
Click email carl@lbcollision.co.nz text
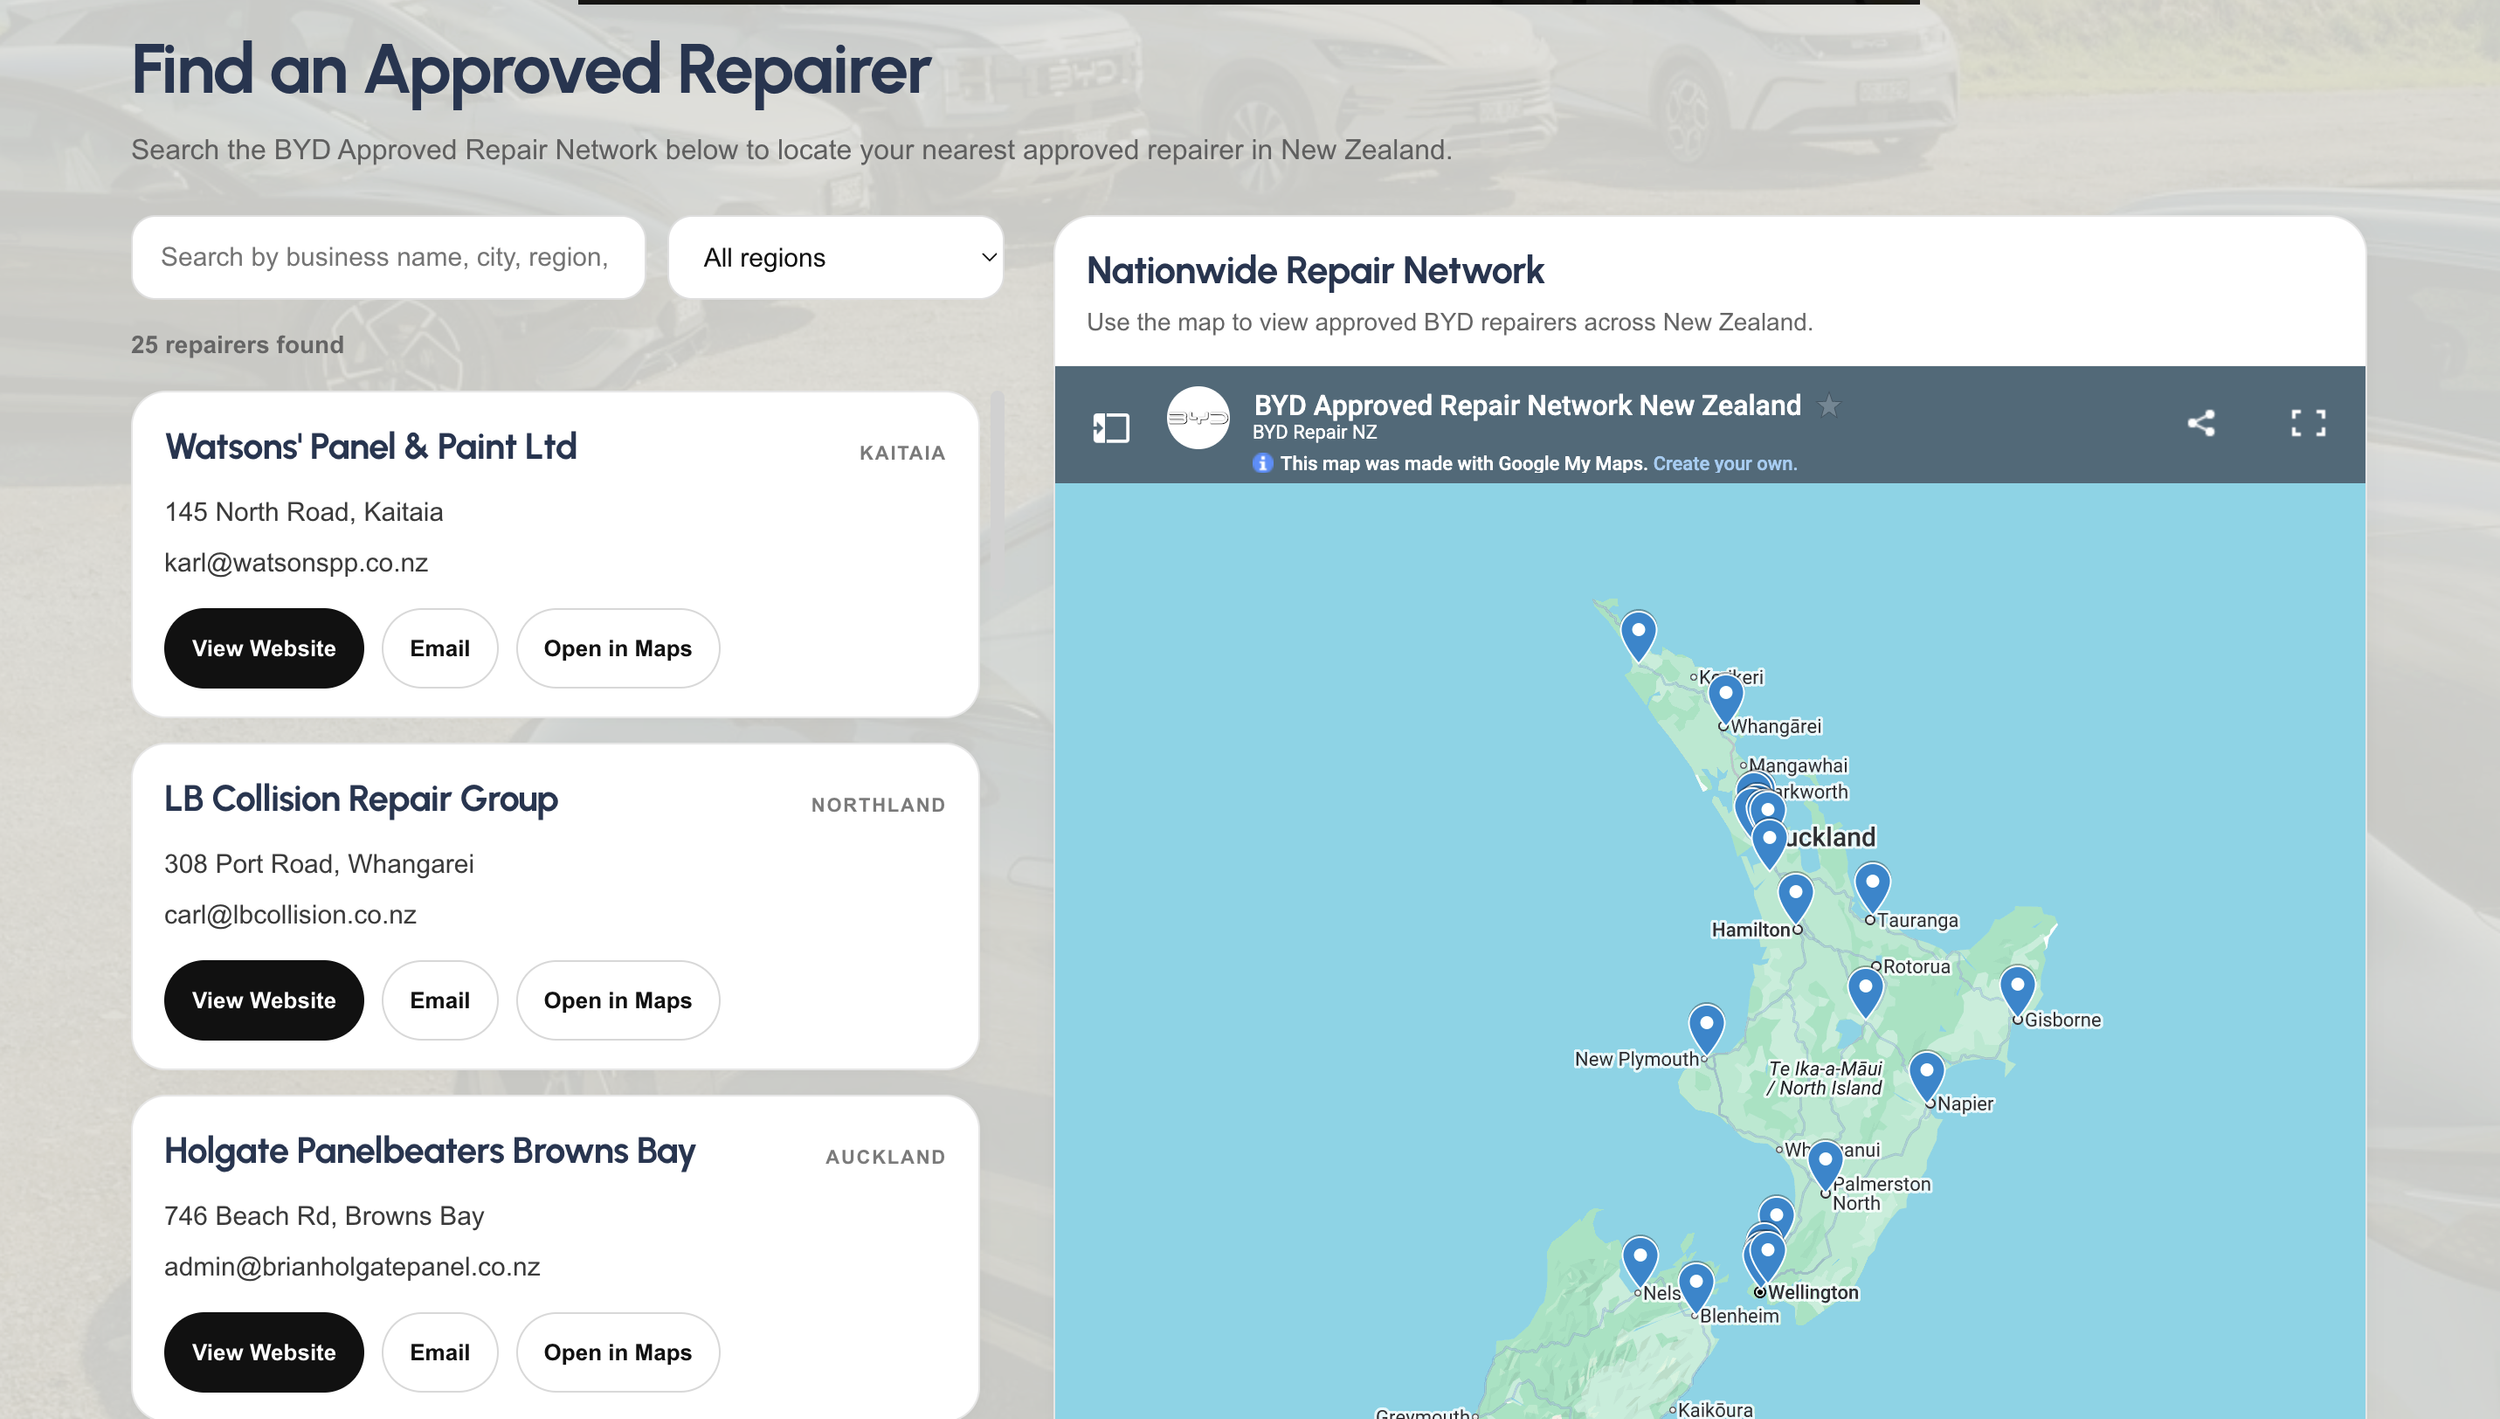(290, 915)
